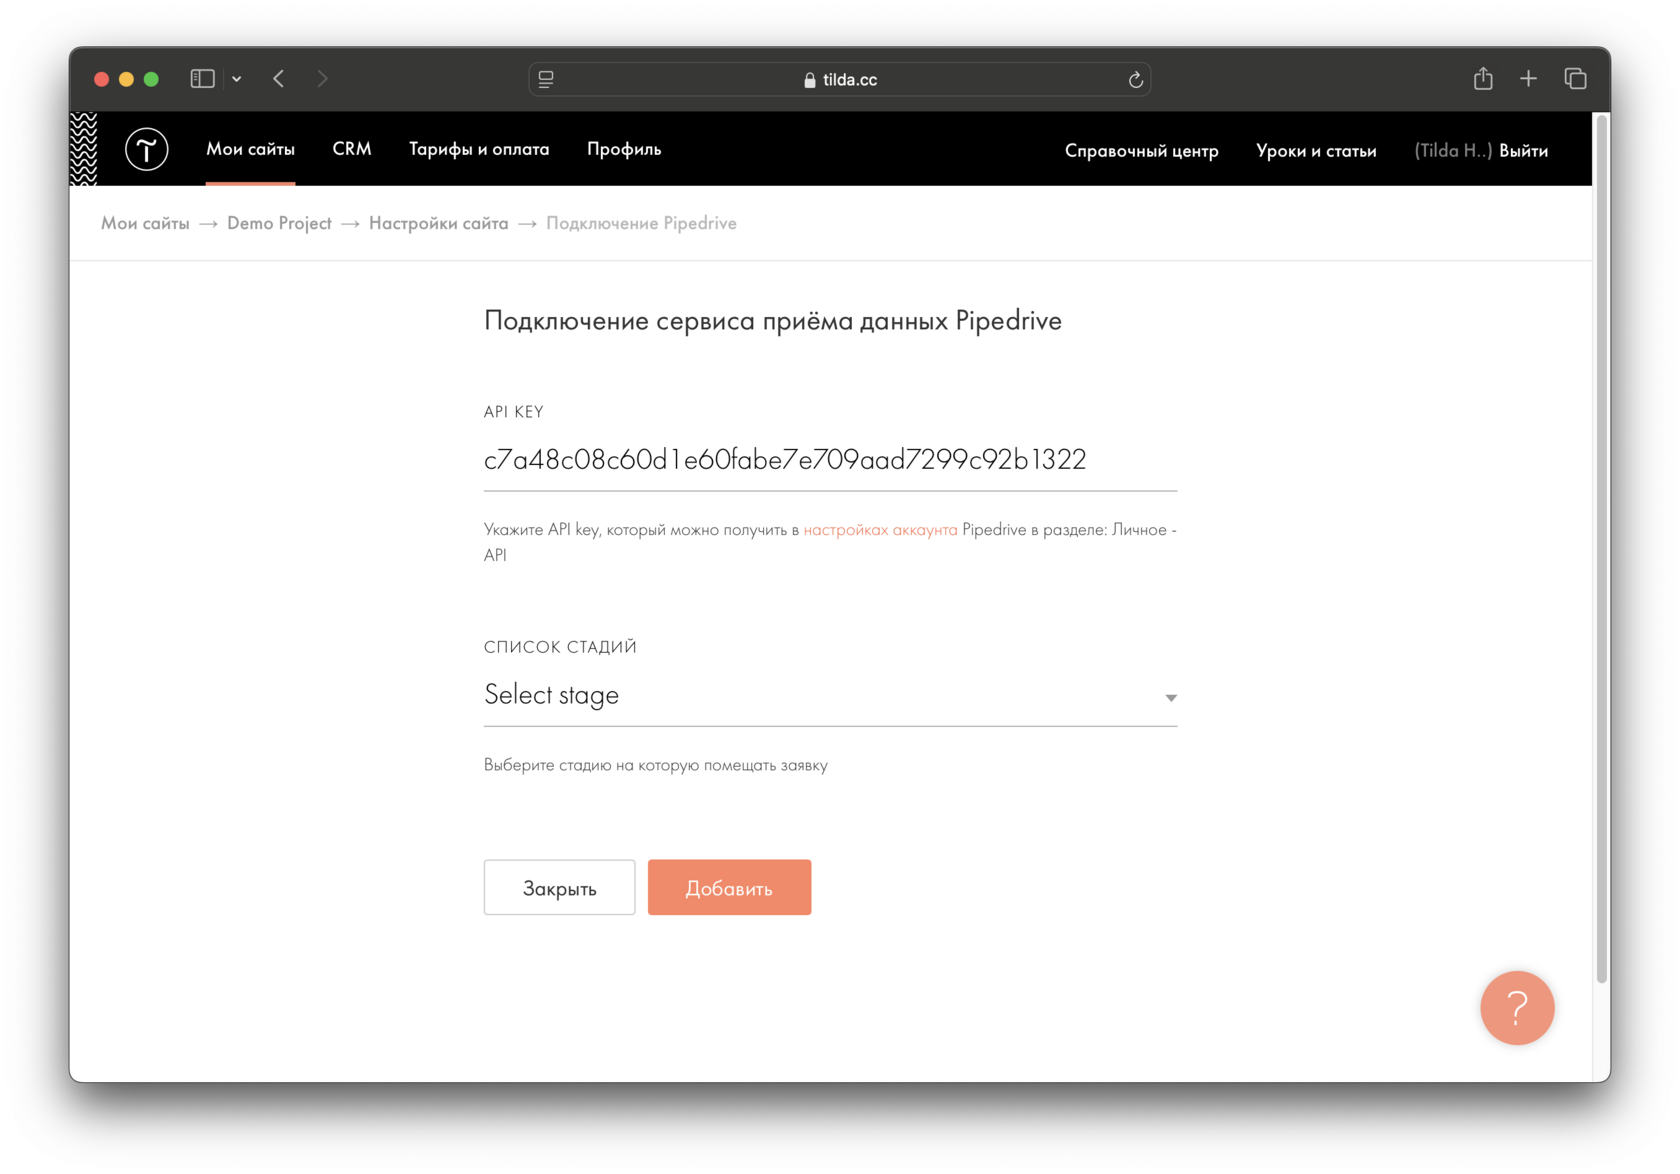Open the orange help question-mark button

pos(1517,1008)
